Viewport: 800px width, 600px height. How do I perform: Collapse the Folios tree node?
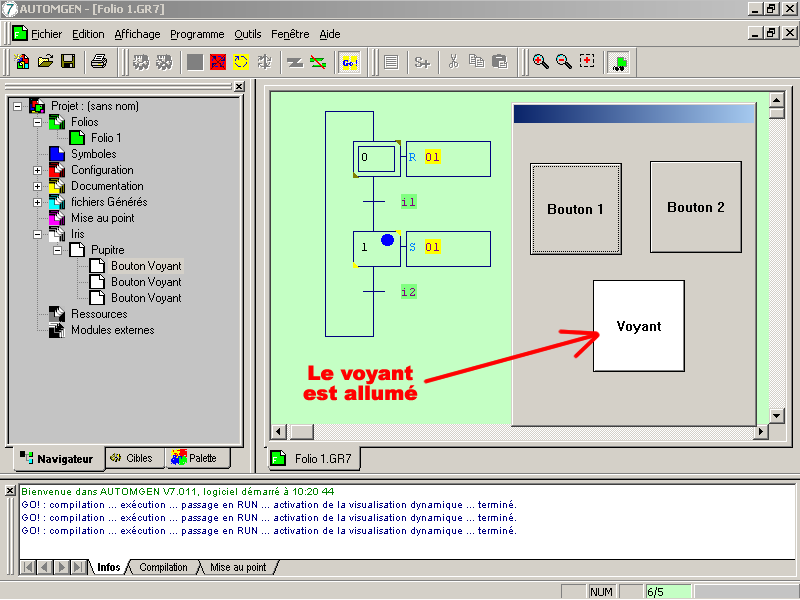tap(38, 122)
